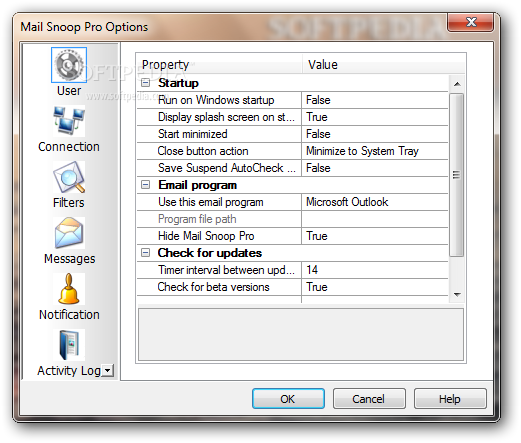Select the Close button action property
The height and width of the screenshot is (443, 521).
coord(219,151)
